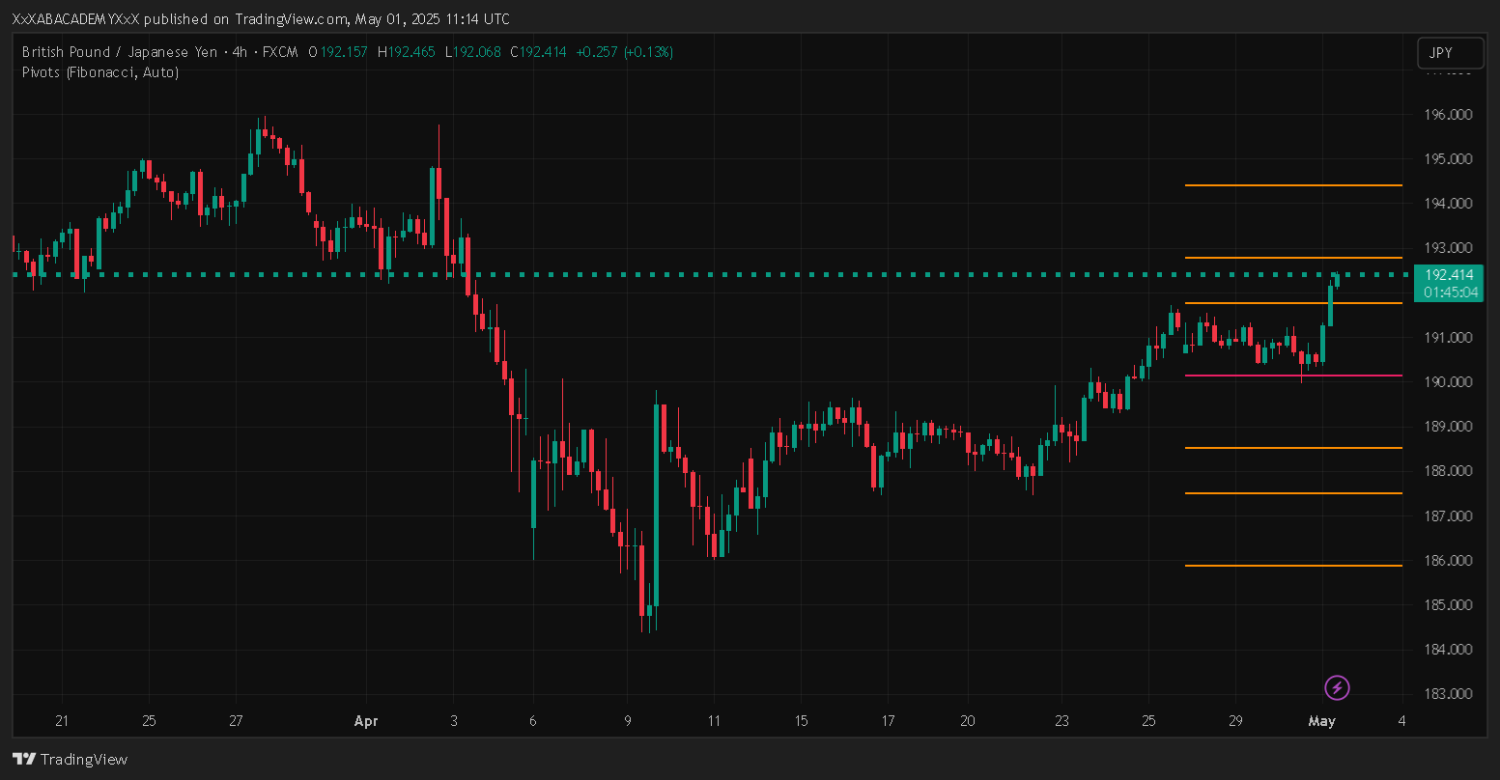Click the 01:45:04 candle countdown timer
The width and height of the screenshot is (1500, 780).
[1449, 292]
